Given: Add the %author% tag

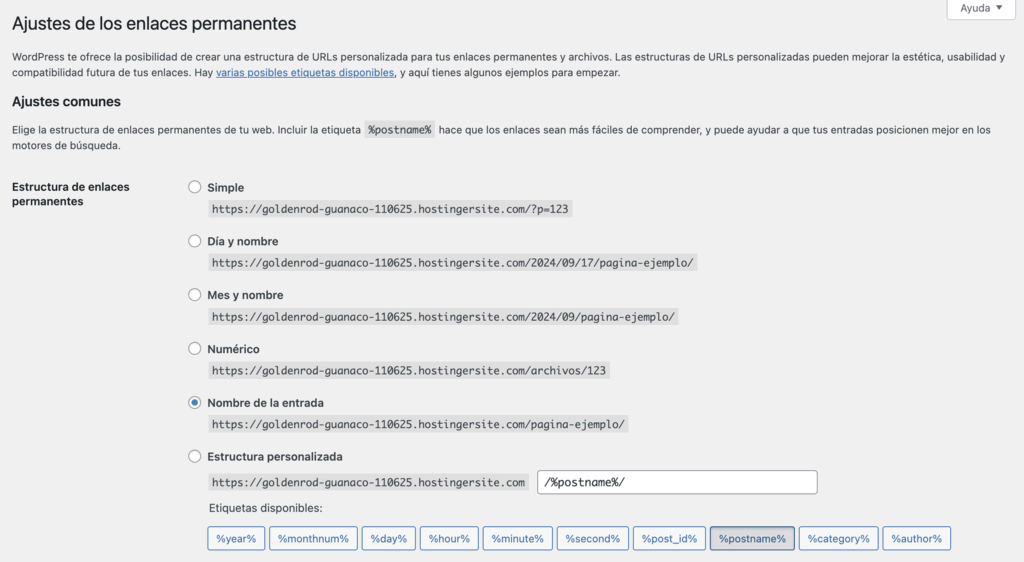Looking at the screenshot, I should [x=917, y=539].
